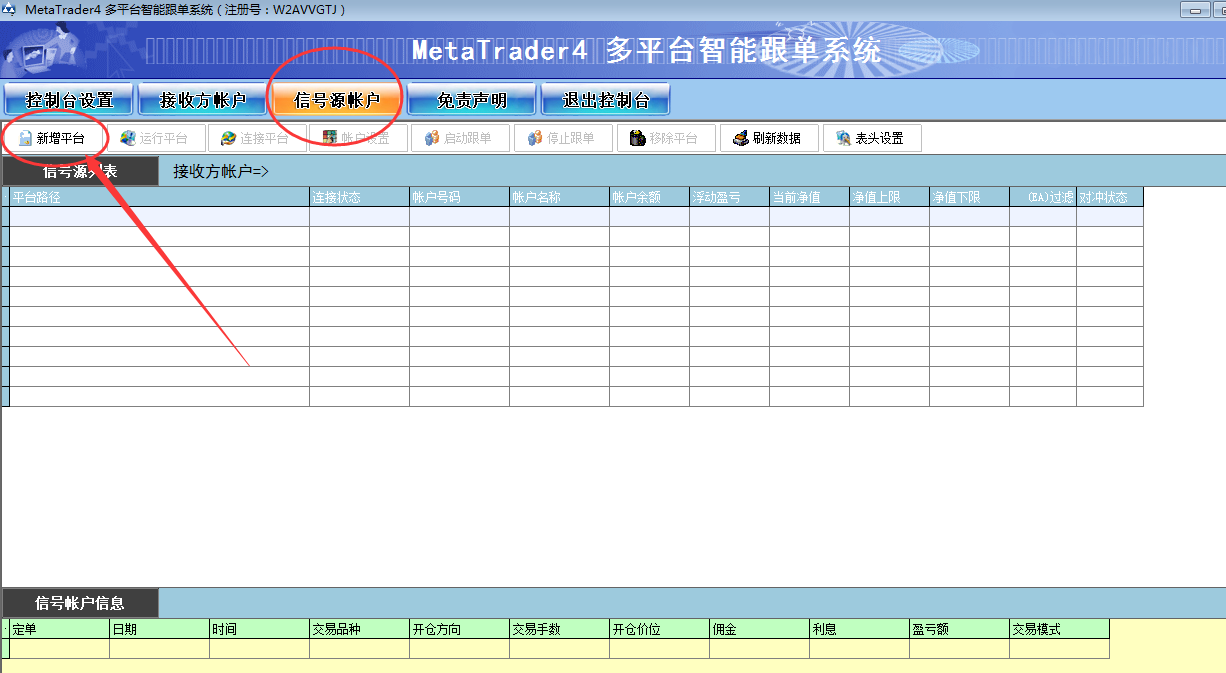Image resolution: width=1226 pixels, height=673 pixels.
Task: Click the 帐户号码 column header
Action: [x=460, y=197]
